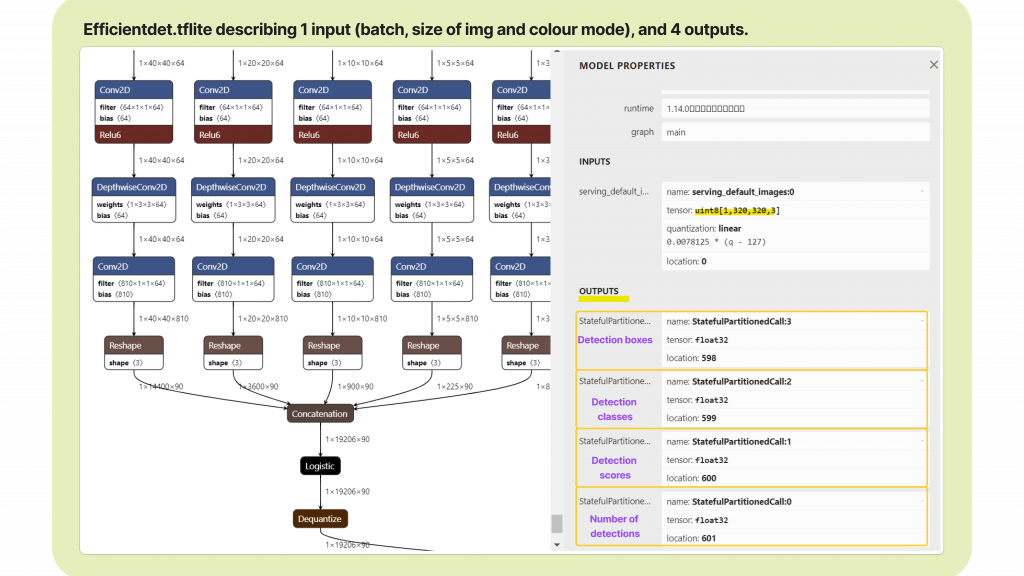1024x576 pixels.
Task: Select the second Reshape node from left
Action: 234,345
